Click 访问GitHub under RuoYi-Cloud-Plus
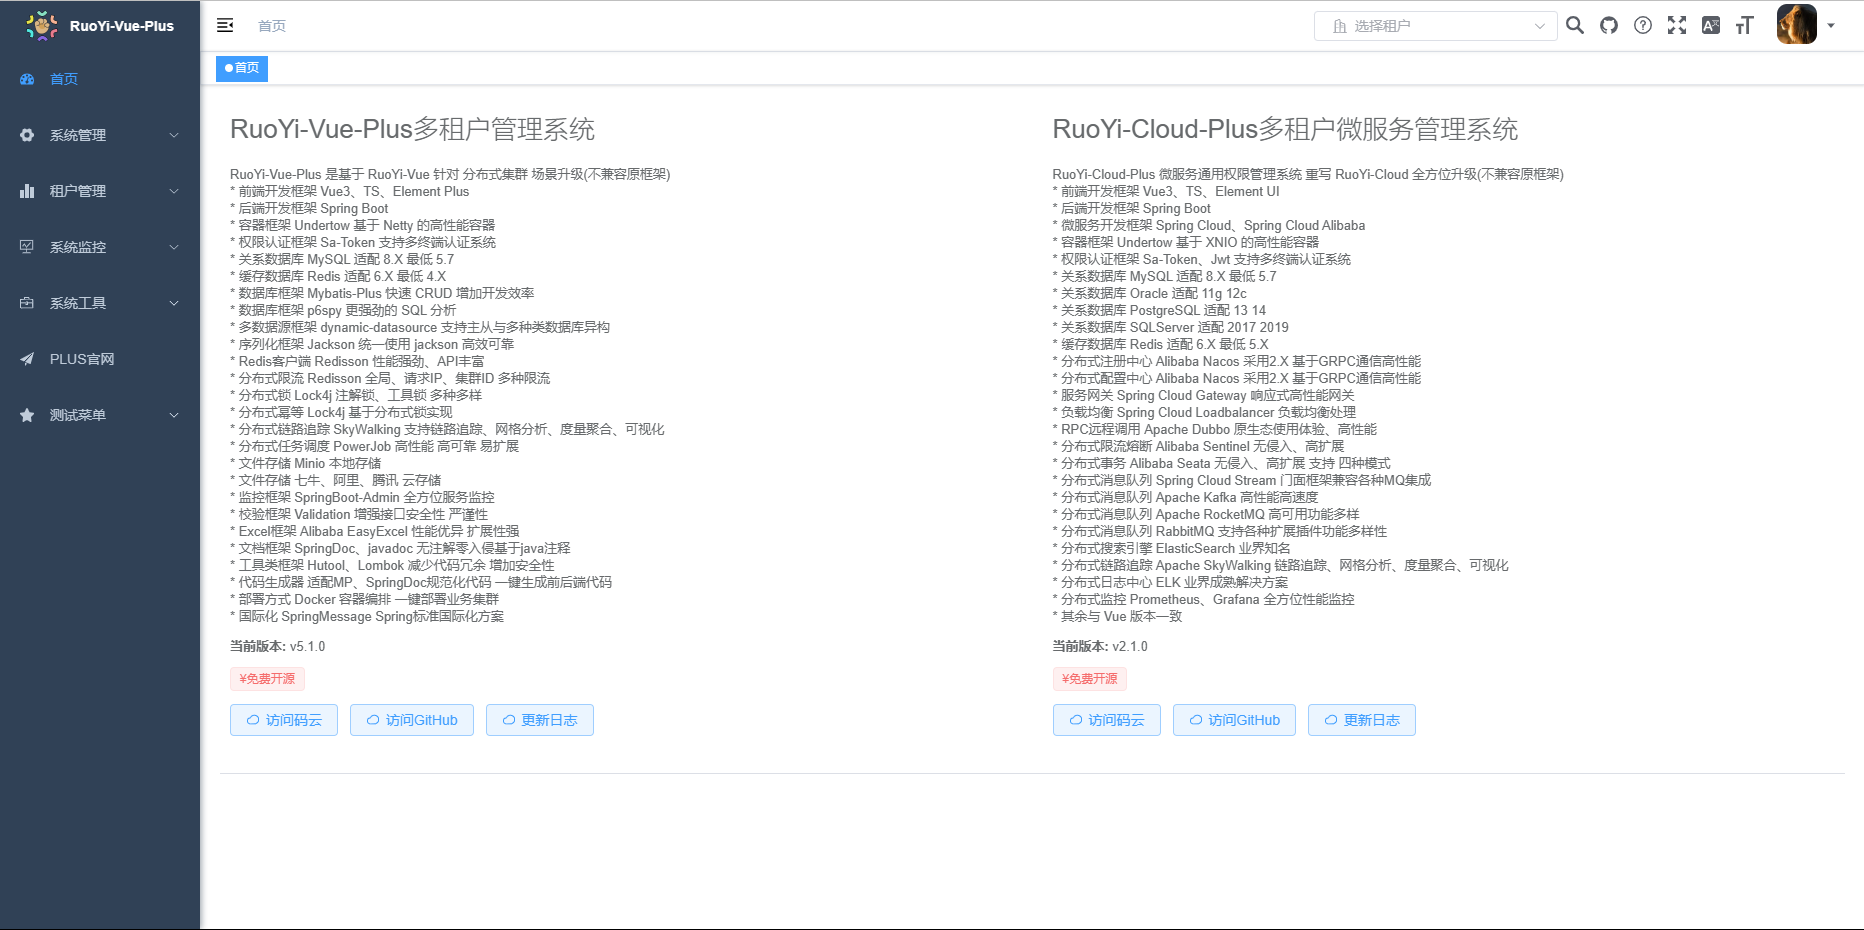The height and width of the screenshot is (930, 1864). click(x=1234, y=720)
